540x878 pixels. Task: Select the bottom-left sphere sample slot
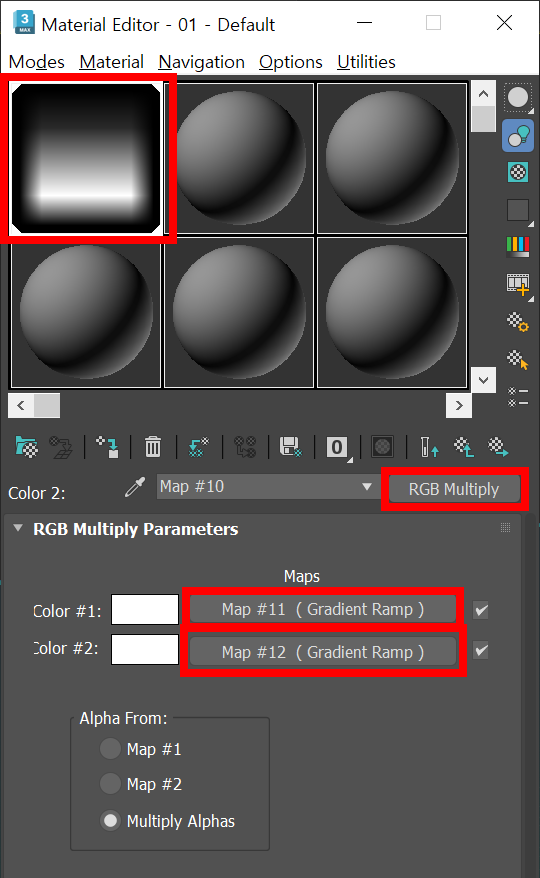tap(86, 312)
